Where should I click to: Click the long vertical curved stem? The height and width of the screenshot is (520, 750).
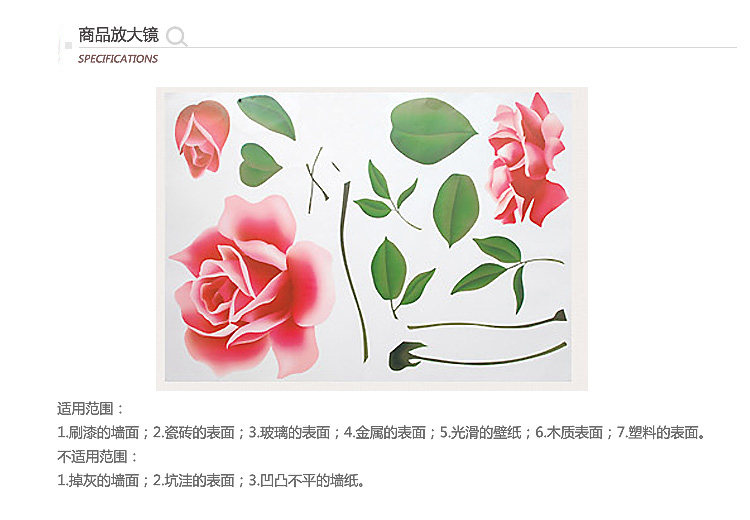[353, 271]
